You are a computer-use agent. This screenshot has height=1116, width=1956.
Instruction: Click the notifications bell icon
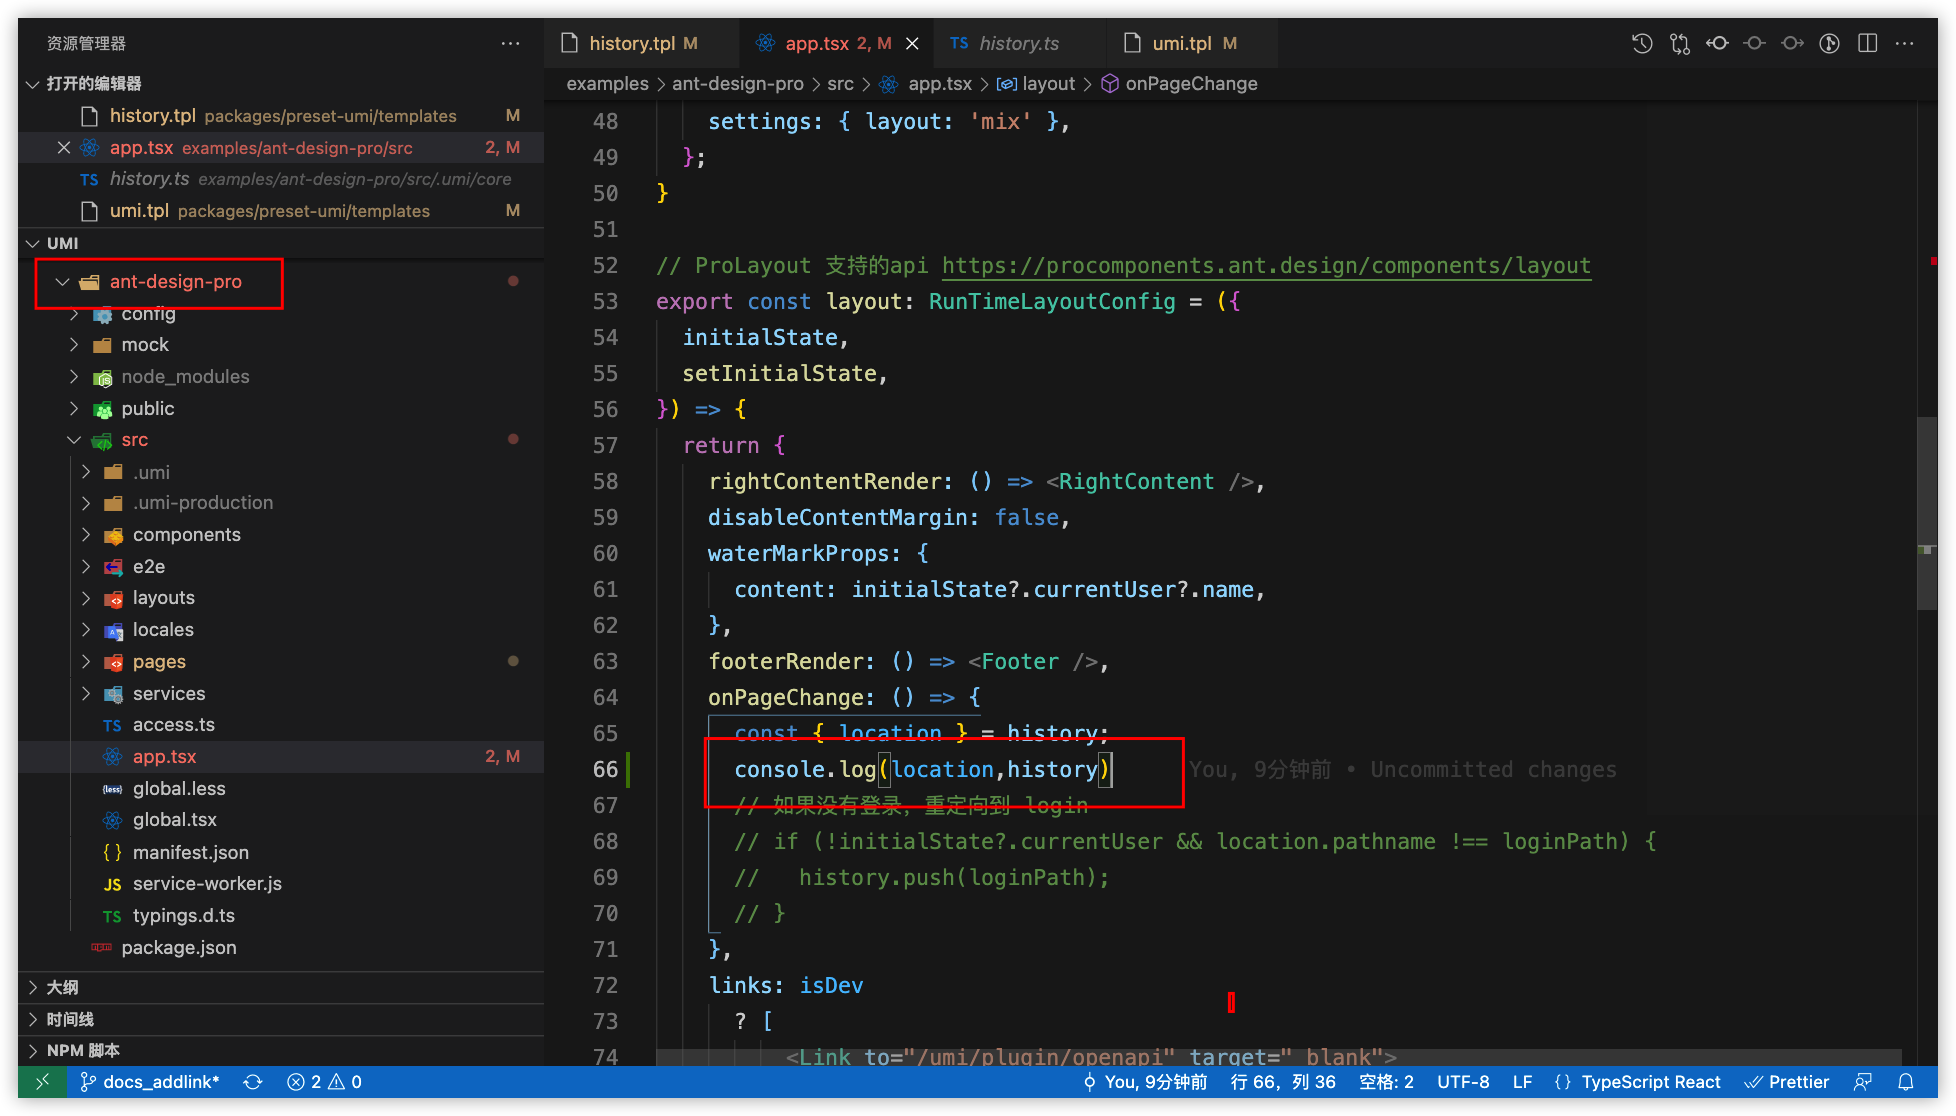click(x=1907, y=1081)
